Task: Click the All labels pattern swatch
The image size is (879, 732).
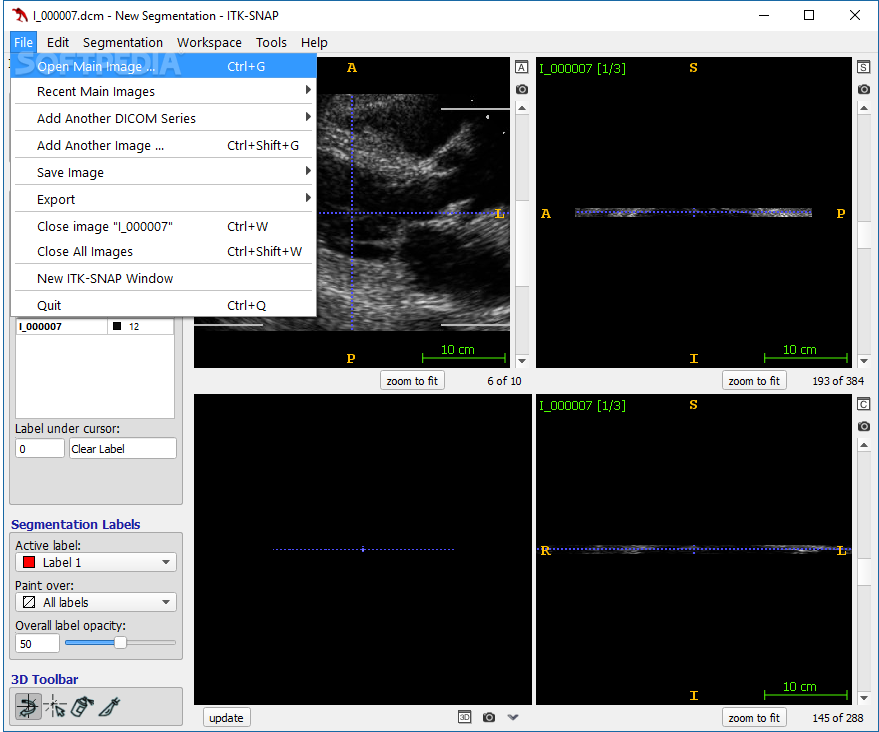Action: [29, 603]
